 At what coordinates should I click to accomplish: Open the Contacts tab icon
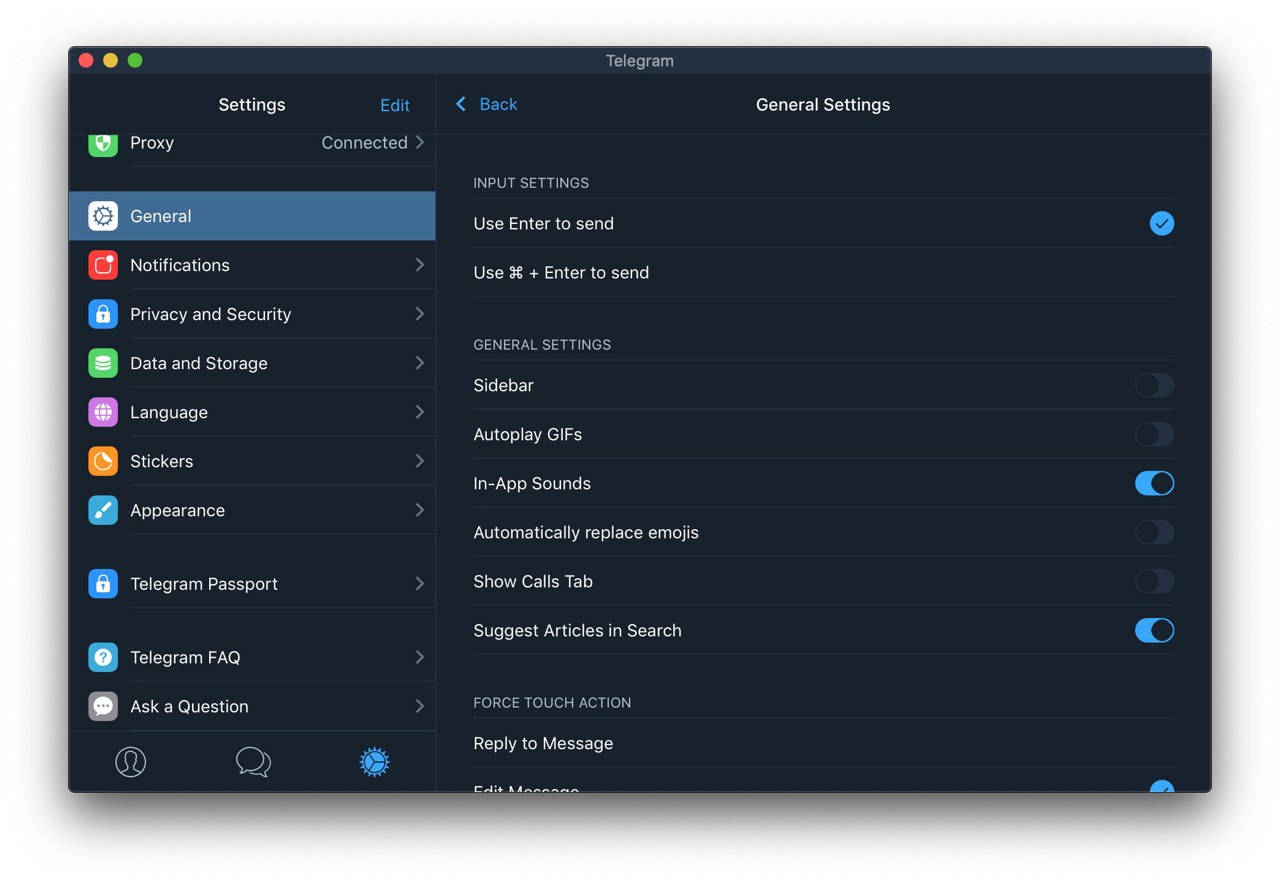point(130,762)
